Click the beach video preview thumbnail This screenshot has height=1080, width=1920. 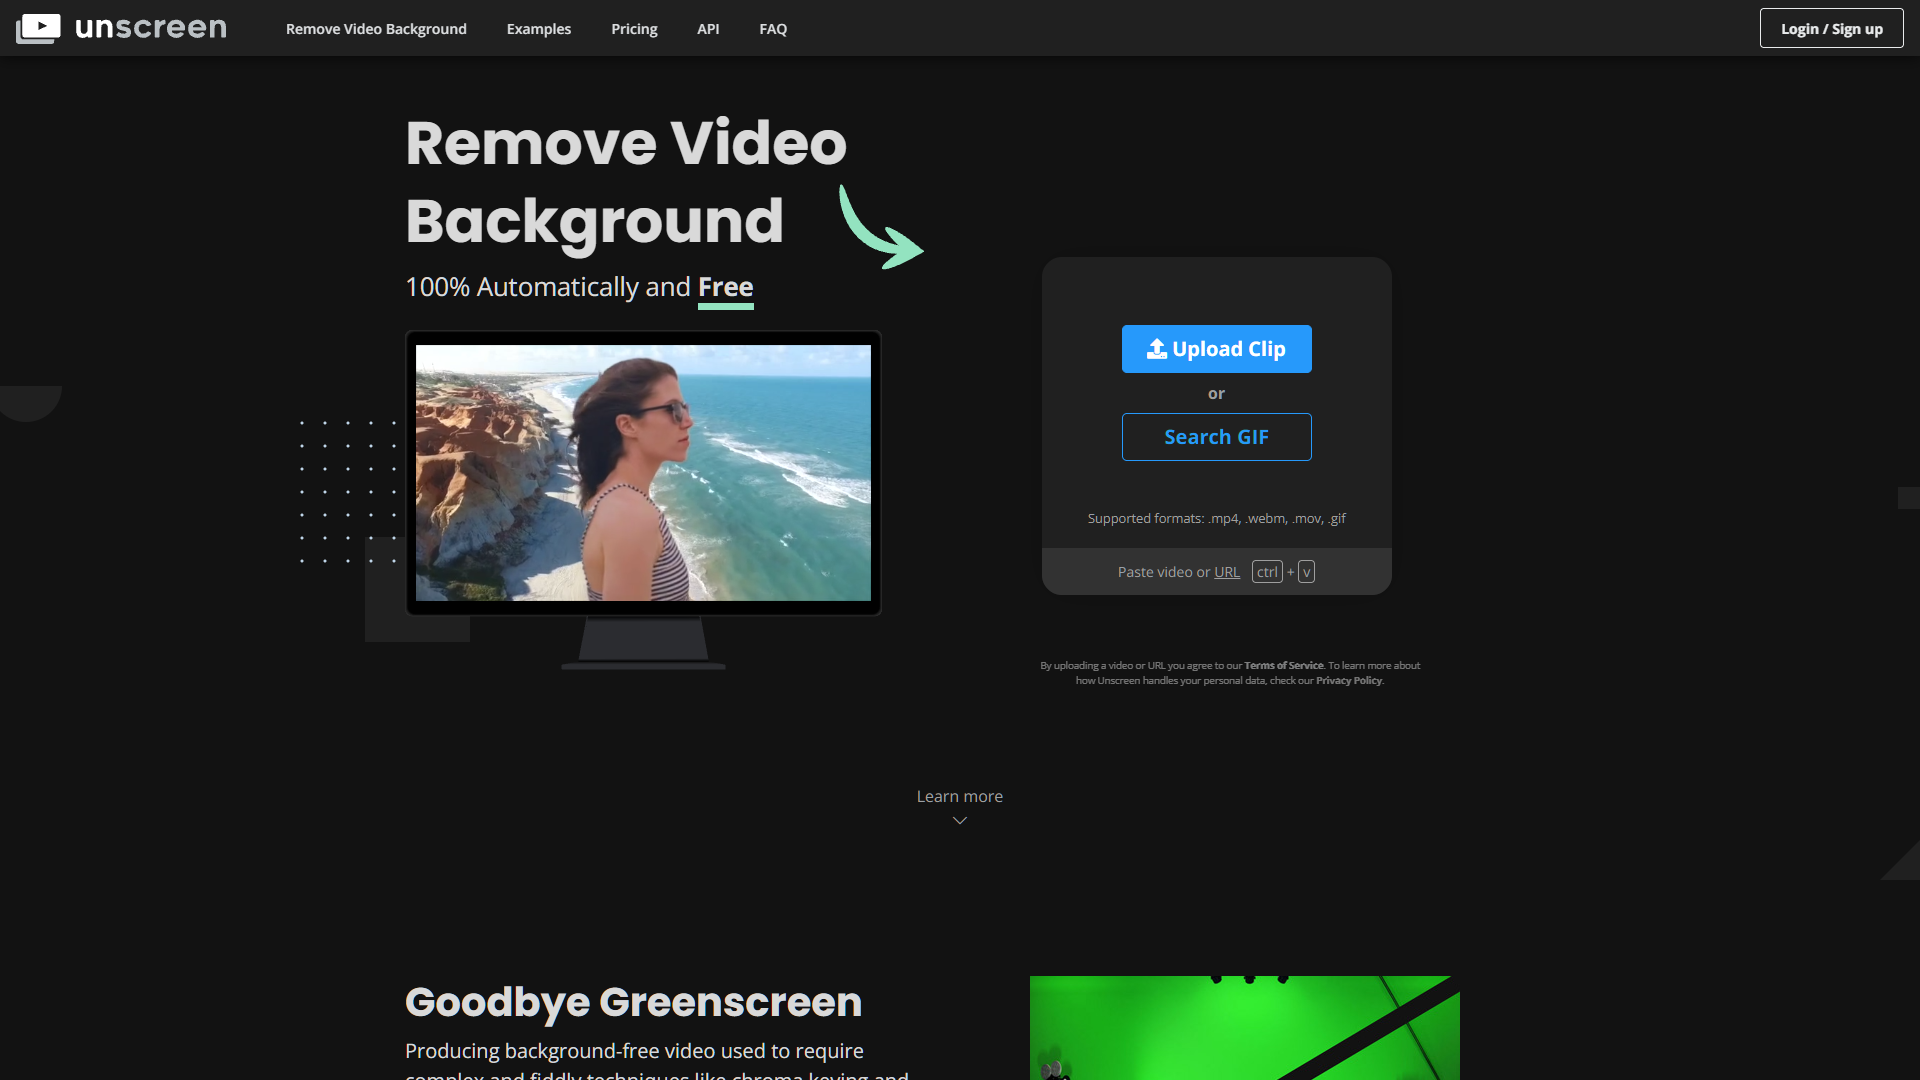click(x=643, y=473)
